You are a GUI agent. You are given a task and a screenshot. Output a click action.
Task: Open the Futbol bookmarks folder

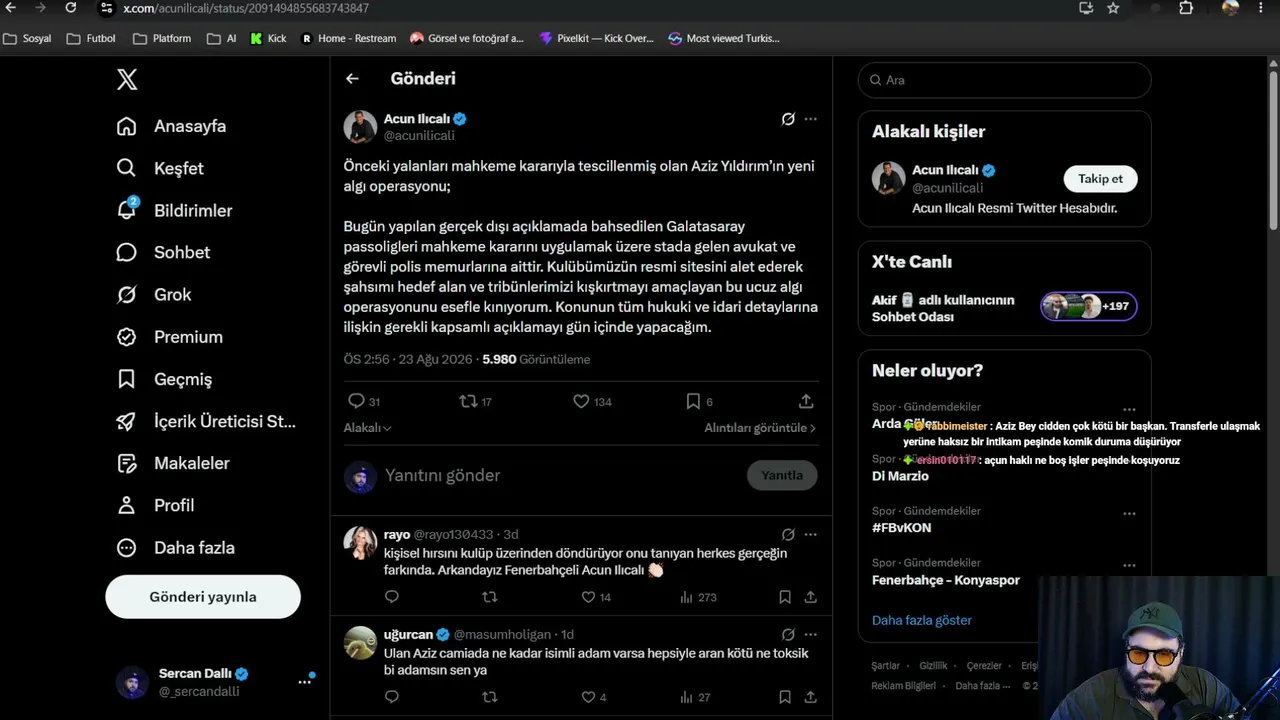91,39
